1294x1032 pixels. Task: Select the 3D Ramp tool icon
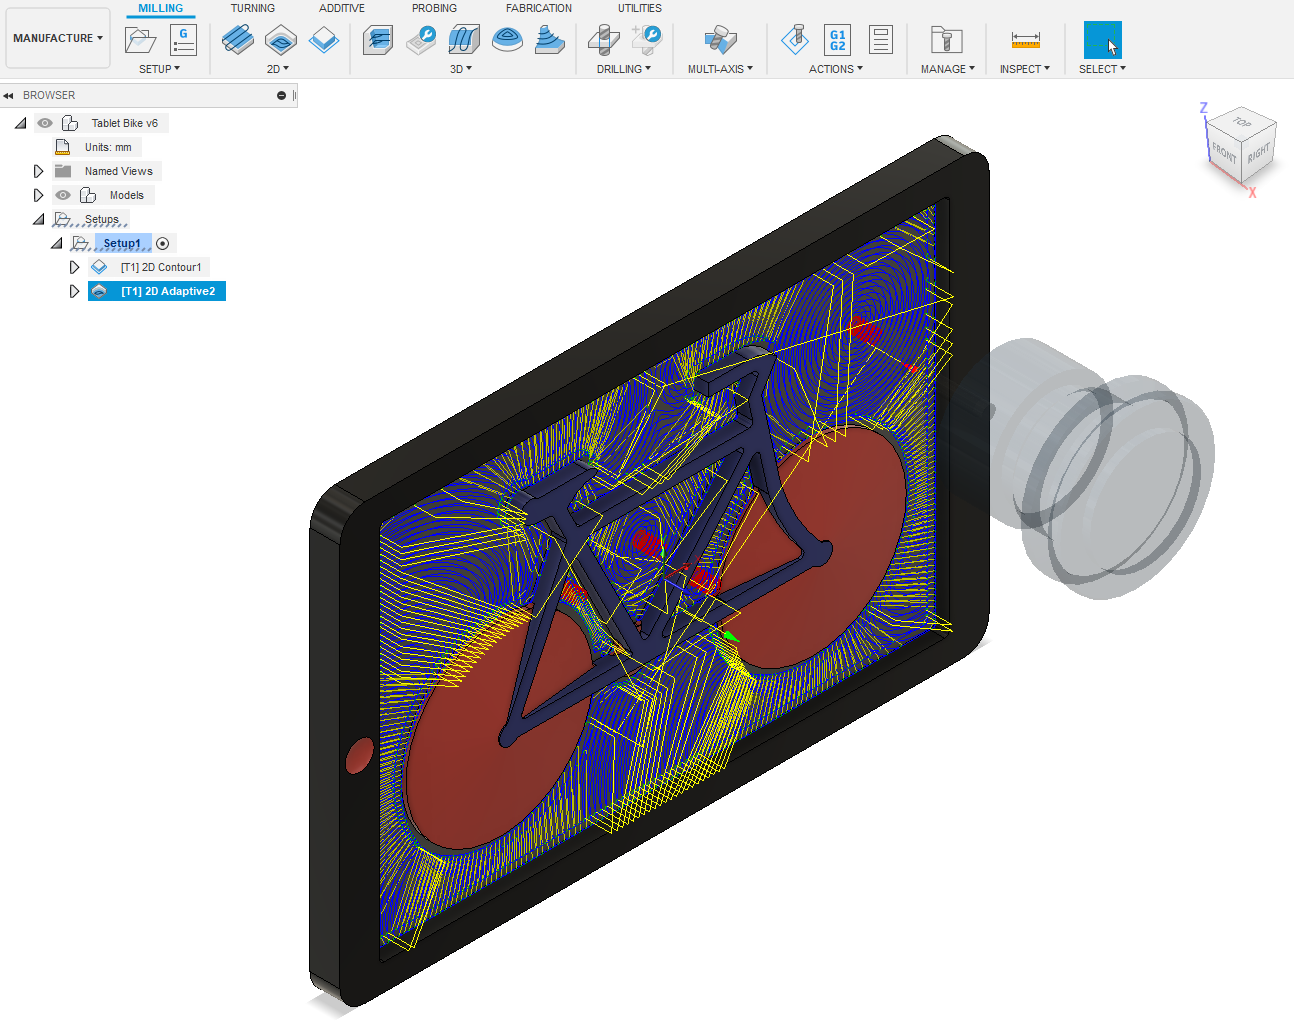[550, 40]
